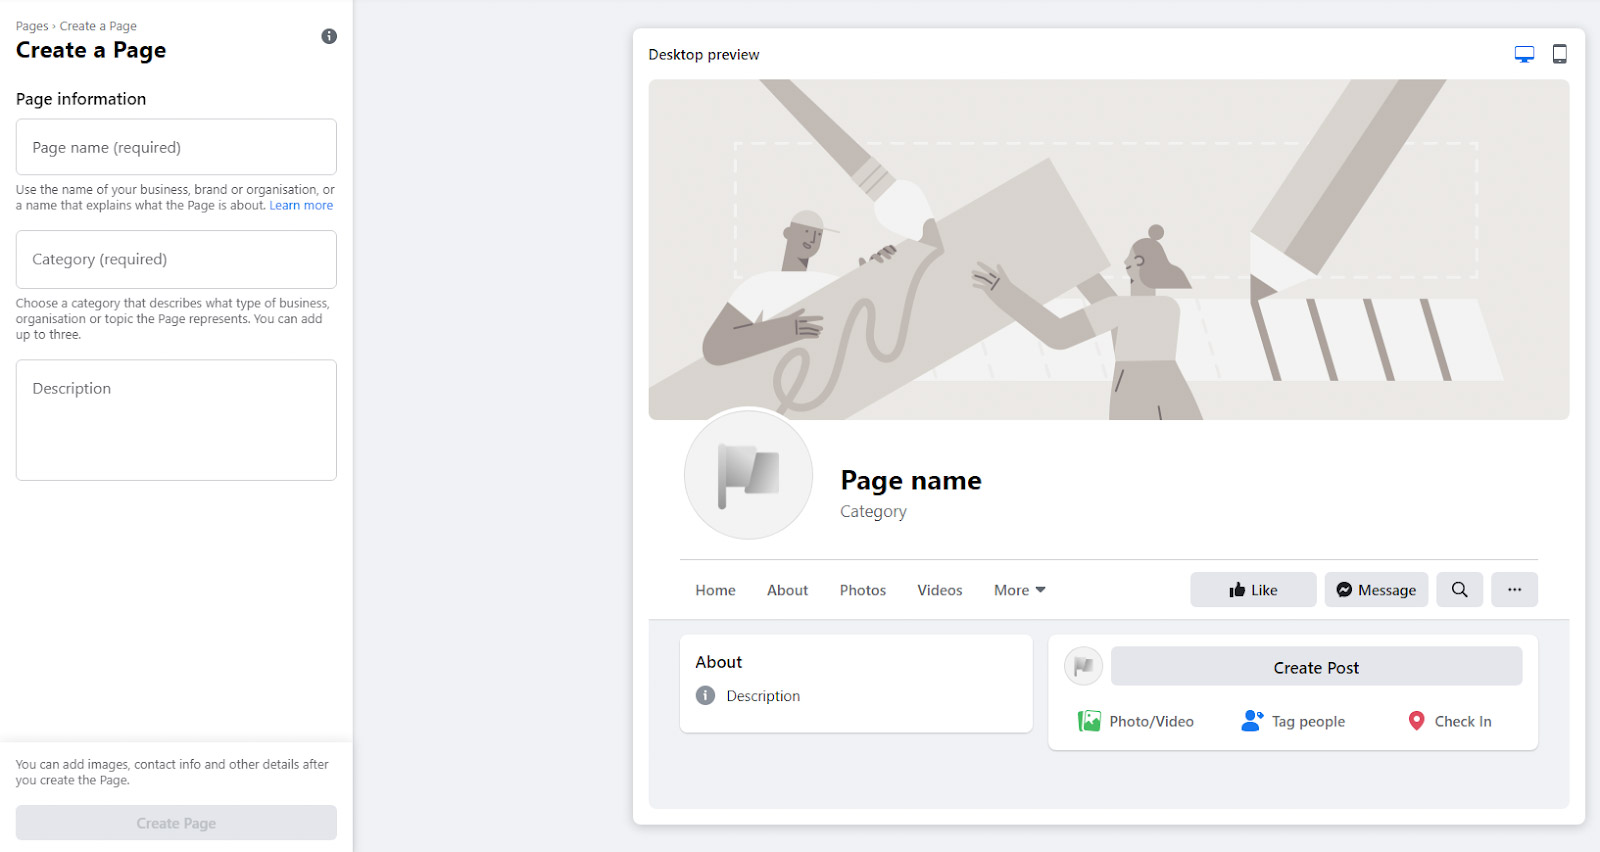Open the three-dots more options button
Screen dimensions: 1600x852
tap(1515, 590)
